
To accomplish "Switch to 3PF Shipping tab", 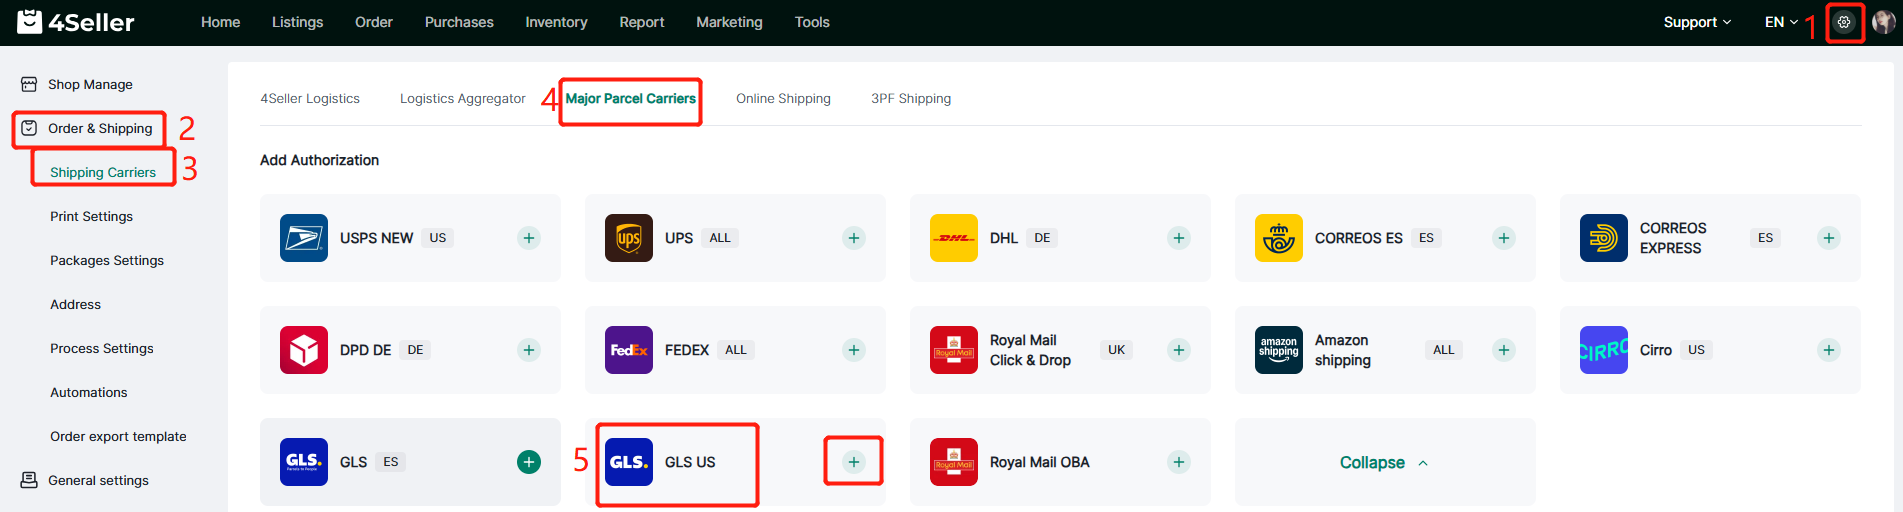I will tap(911, 98).
